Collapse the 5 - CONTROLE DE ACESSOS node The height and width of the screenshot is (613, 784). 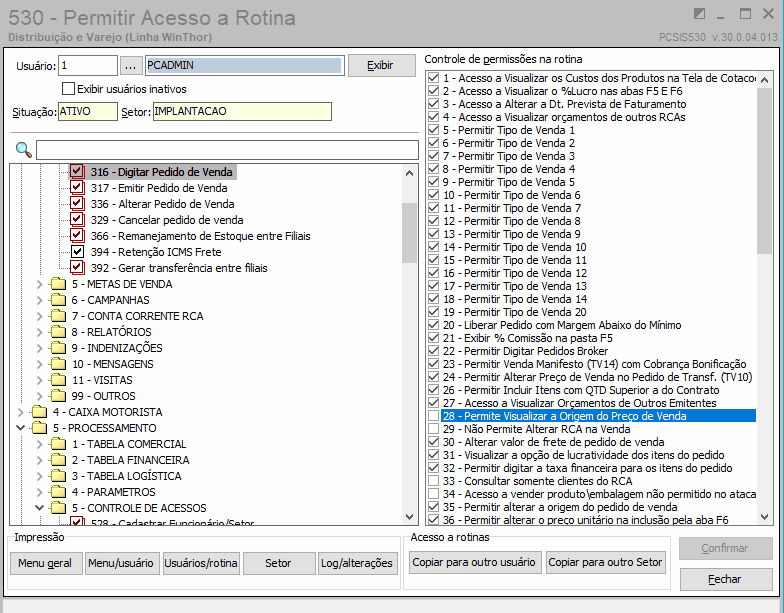(40, 508)
